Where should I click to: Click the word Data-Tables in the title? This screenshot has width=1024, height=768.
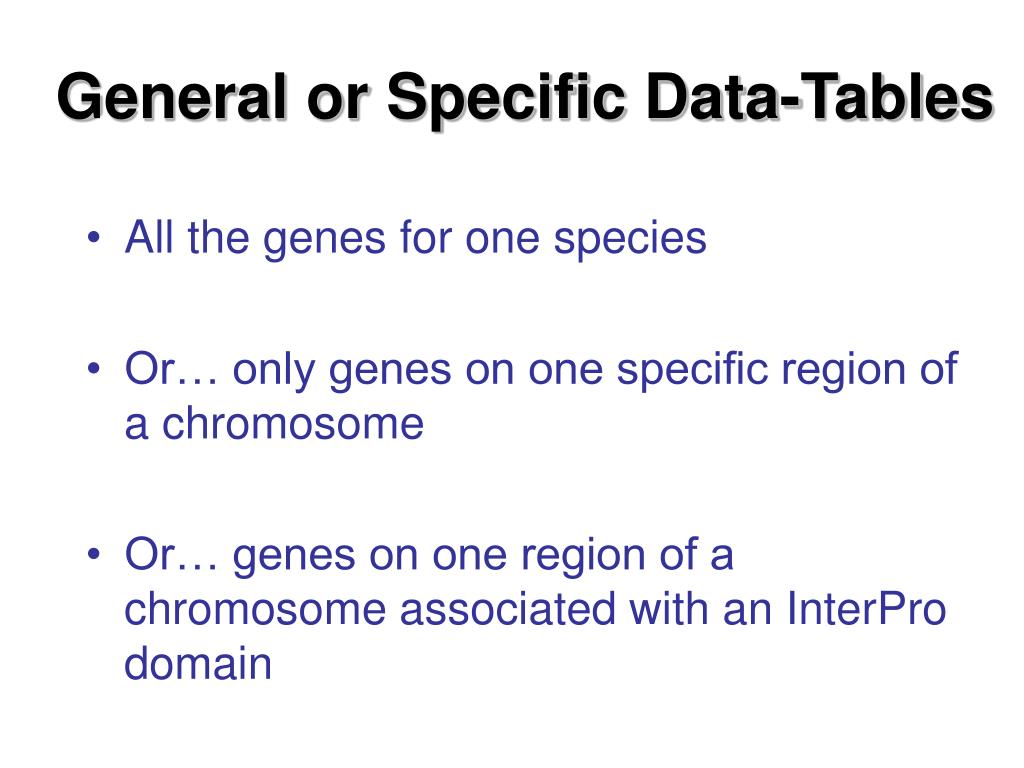819,97
